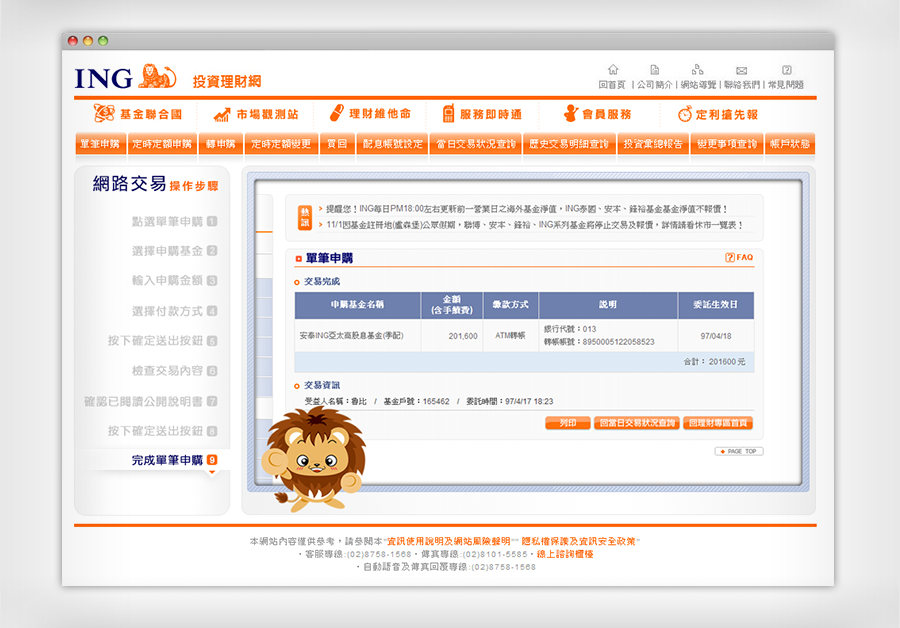Open the 市場觀測站 main menu
The width and height of the screenshot is (900, 628).
256,114
